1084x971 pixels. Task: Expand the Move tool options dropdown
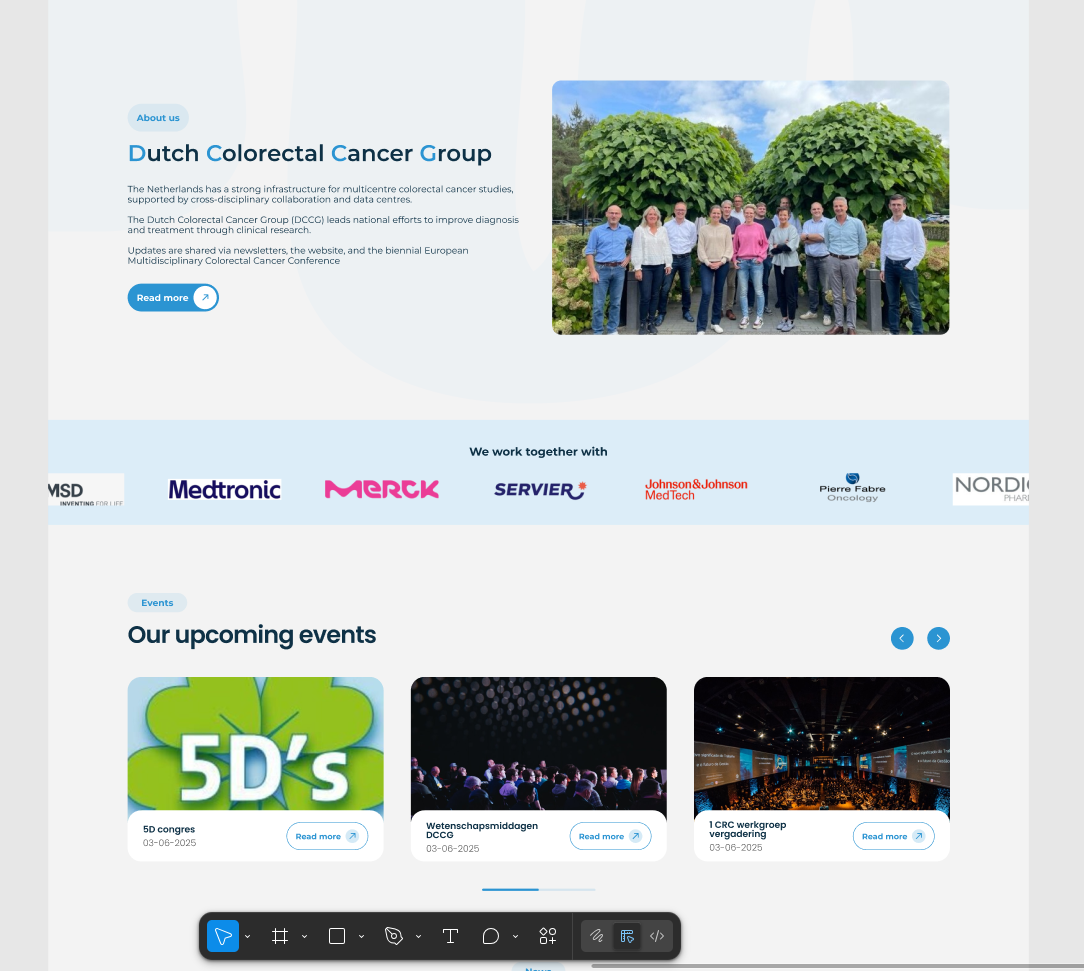tap(248, 937)
